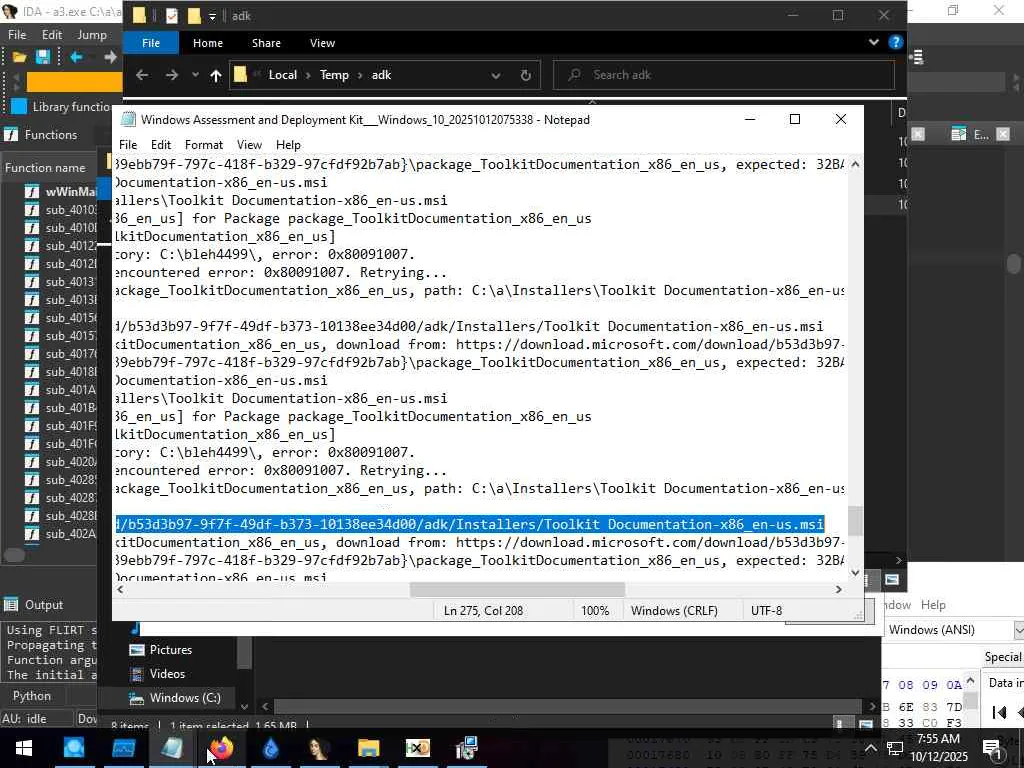Screen dimensions: 1024x768
Task: Open Explorer address bar history dropdown
Action: pyautogui.click(x=496, y=75)
